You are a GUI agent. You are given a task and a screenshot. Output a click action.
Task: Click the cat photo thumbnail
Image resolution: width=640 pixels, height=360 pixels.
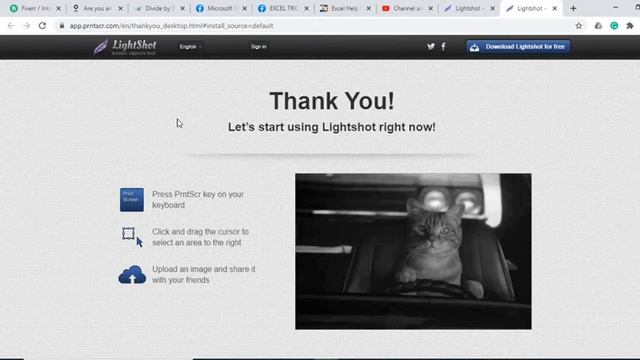(x=413, y=251)
